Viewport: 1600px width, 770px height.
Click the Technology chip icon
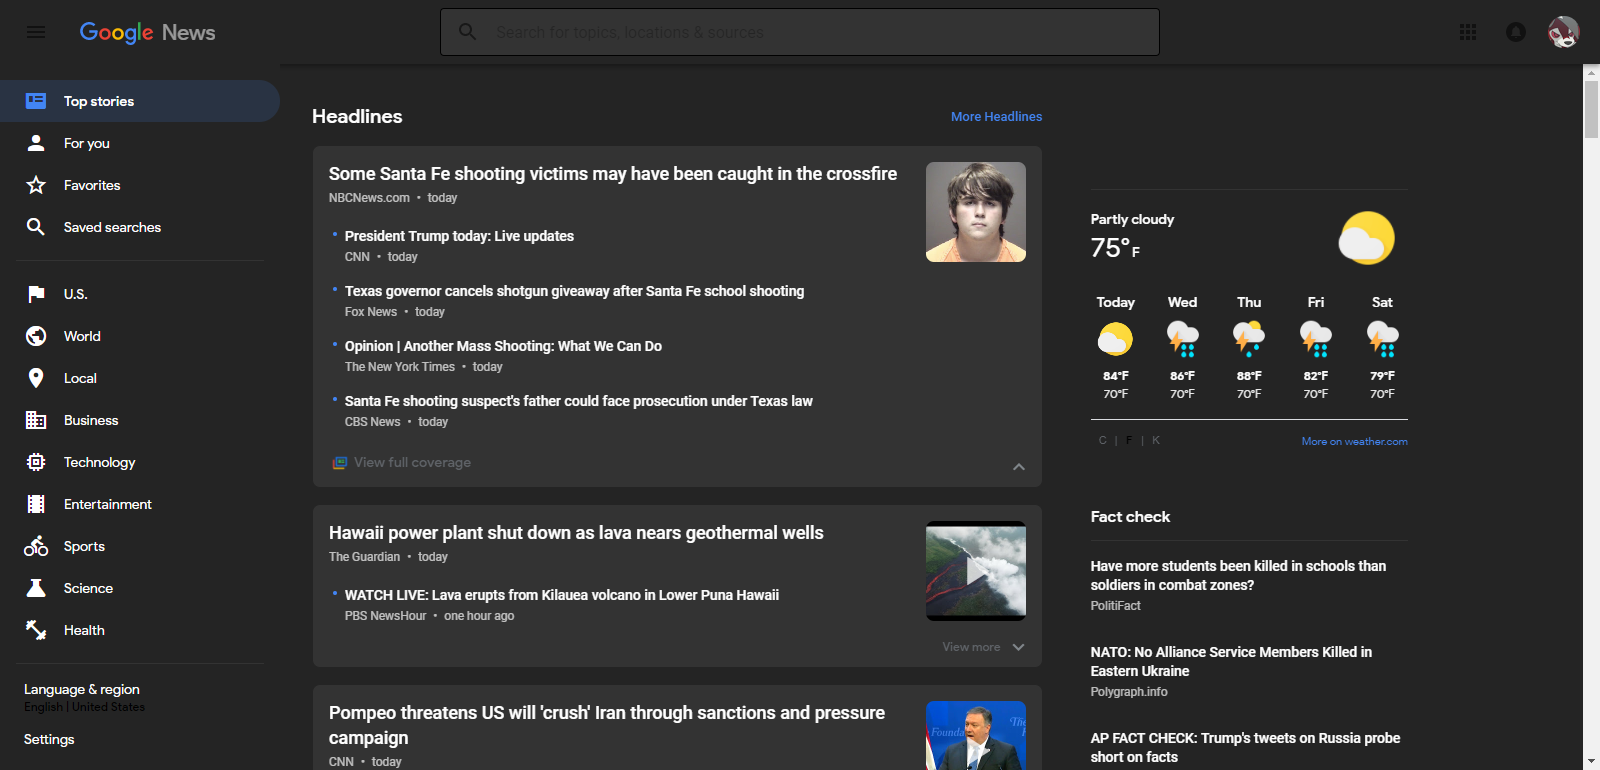coord(36,462)
